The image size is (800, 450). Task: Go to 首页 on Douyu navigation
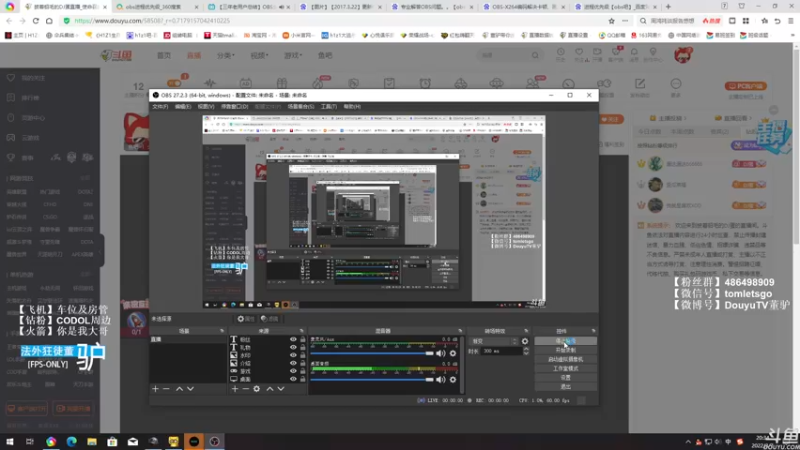tap(164, 55)
